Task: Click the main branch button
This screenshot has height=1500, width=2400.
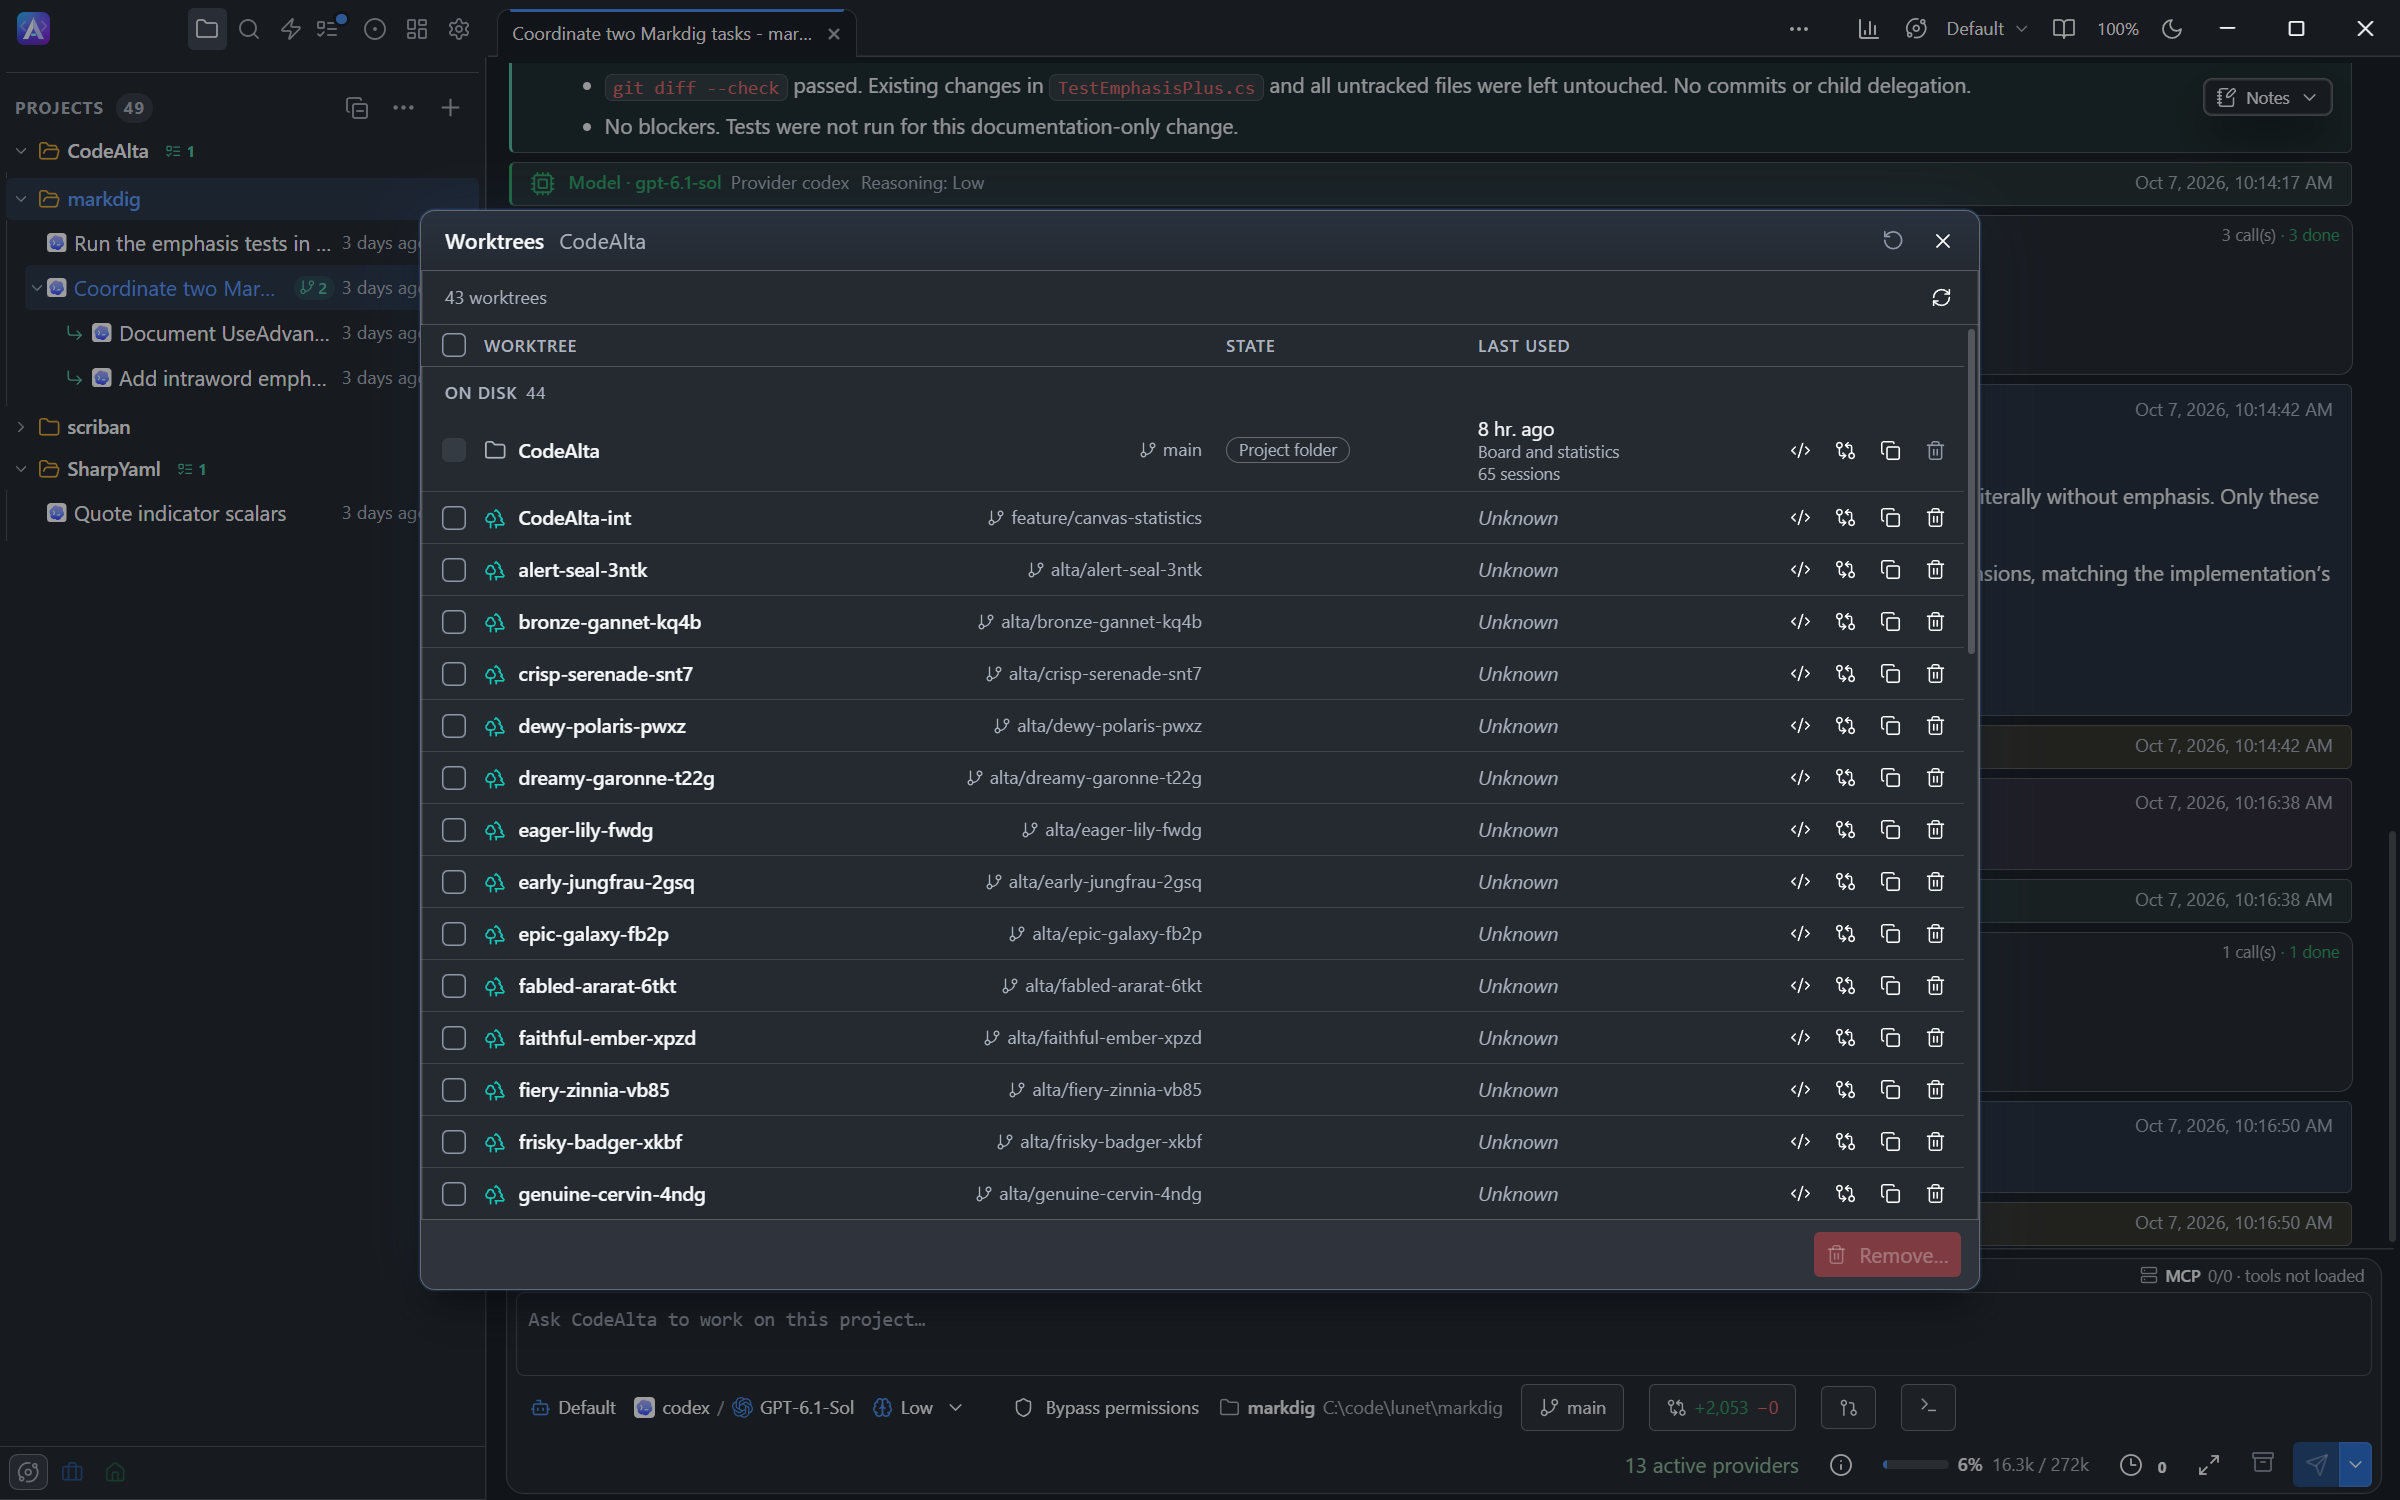Action: (1572, 1407)
